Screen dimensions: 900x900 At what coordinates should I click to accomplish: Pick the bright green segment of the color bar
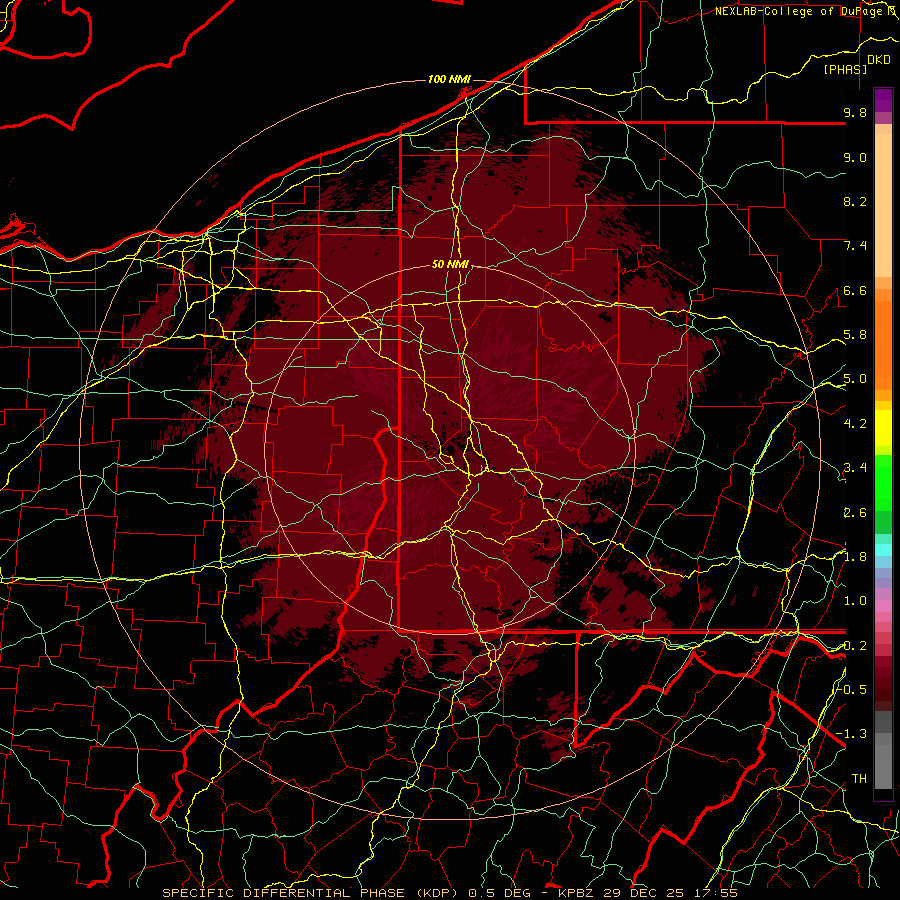883,482
